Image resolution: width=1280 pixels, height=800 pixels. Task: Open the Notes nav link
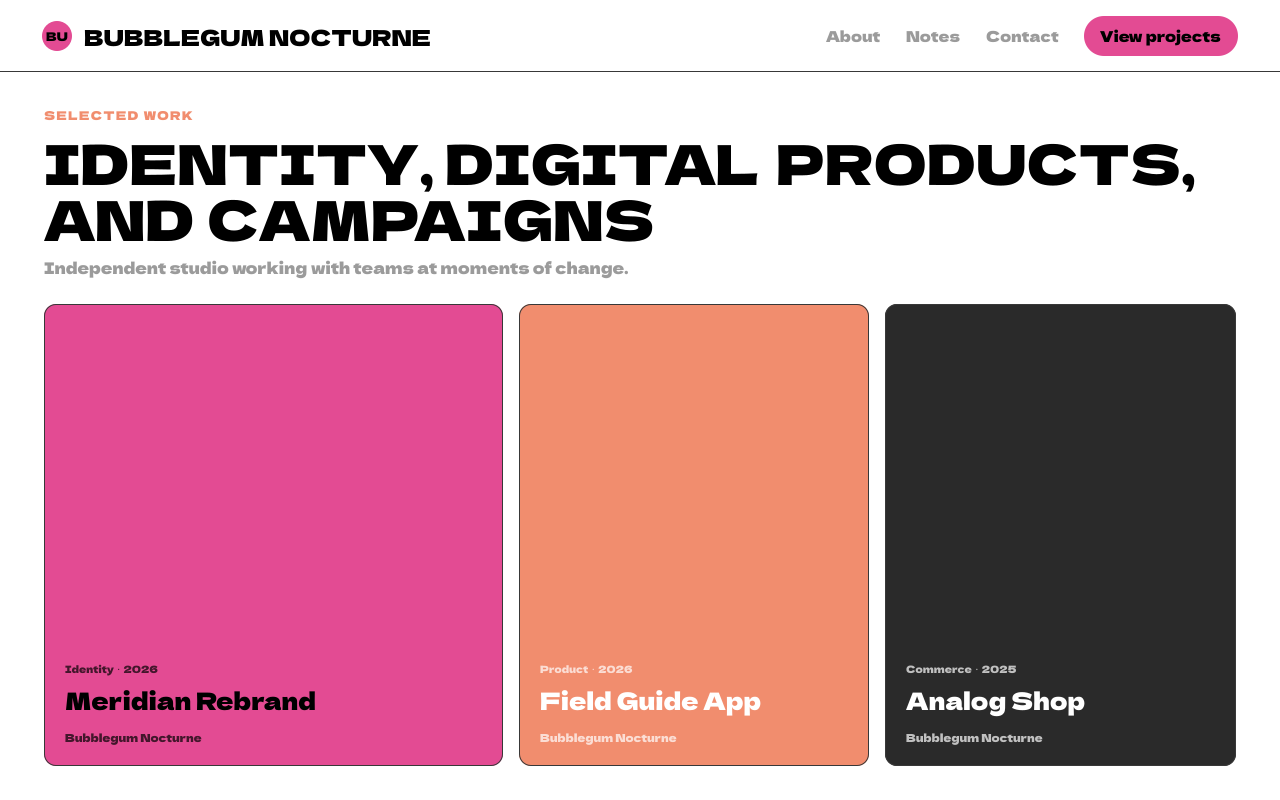[933, 37]
